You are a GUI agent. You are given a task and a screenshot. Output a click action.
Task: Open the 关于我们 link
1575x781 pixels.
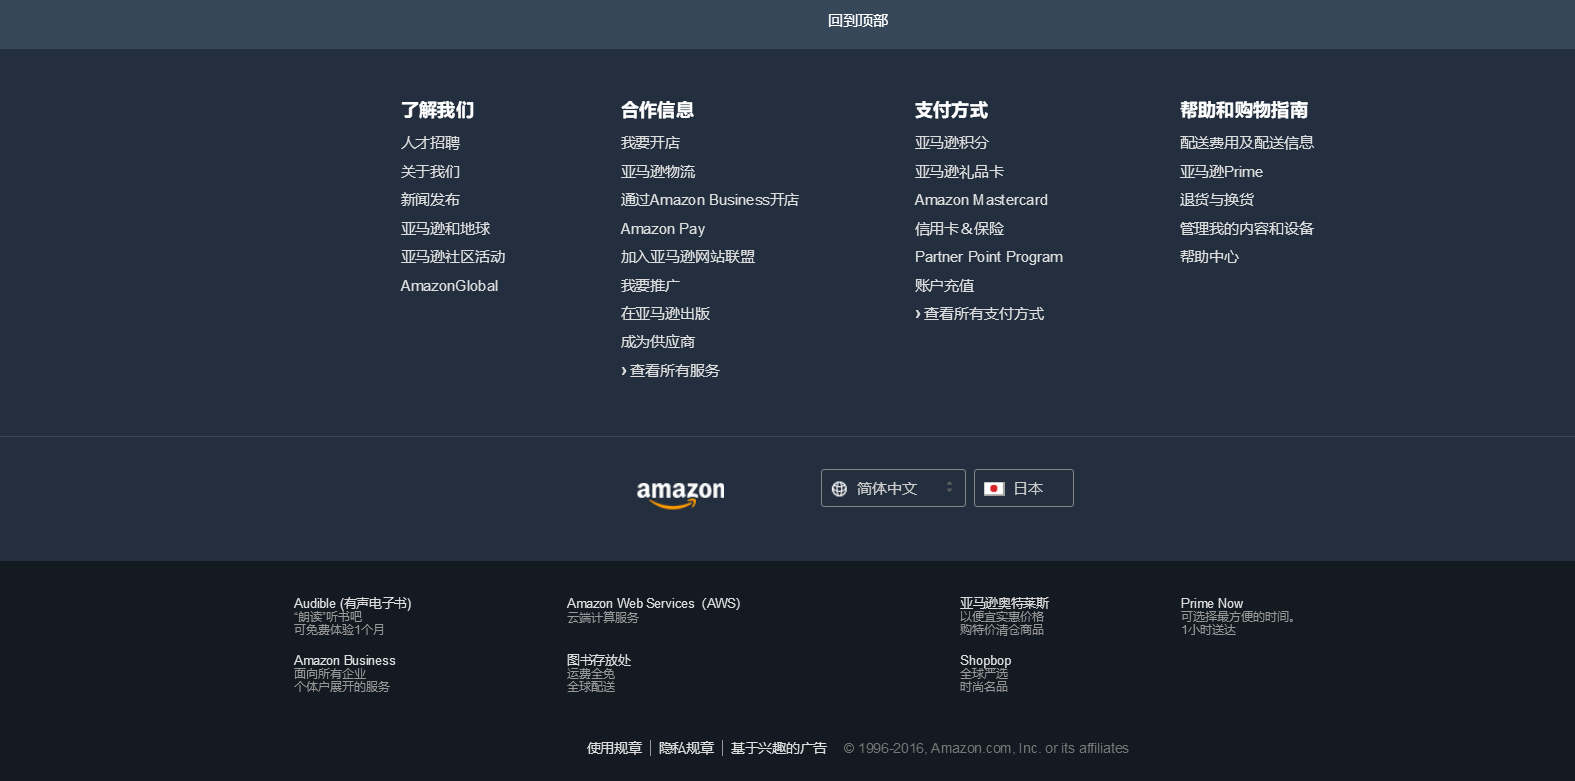click(430, 172)
